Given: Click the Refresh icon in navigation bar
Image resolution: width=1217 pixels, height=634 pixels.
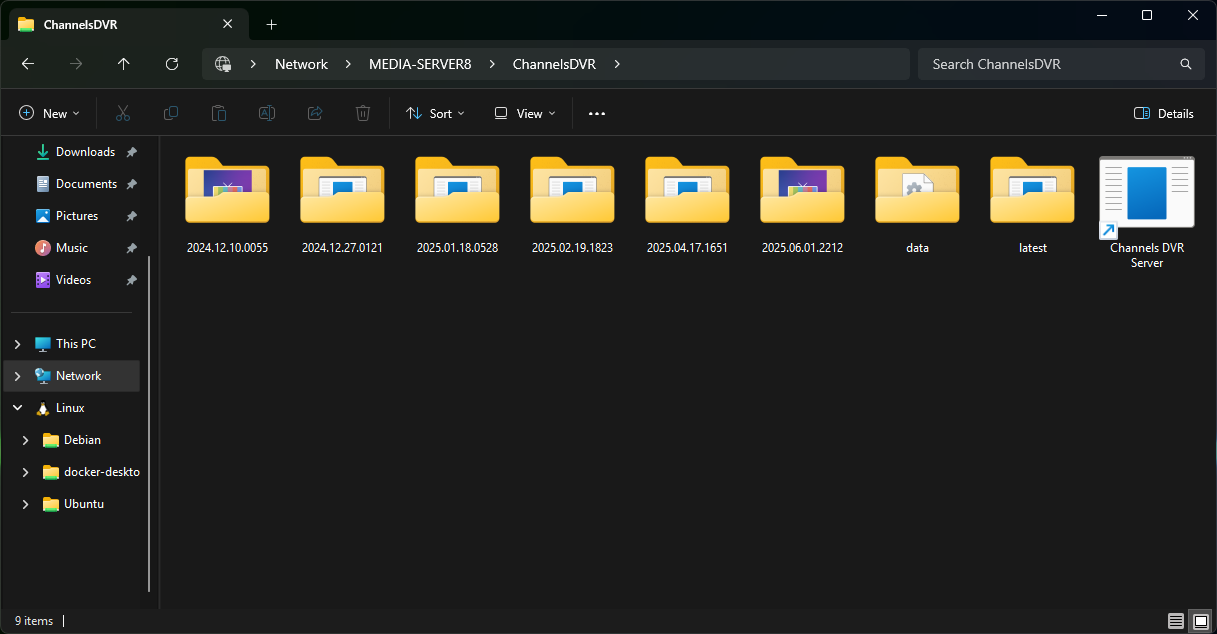Looking at the screenshot, I should coord(172,64).
